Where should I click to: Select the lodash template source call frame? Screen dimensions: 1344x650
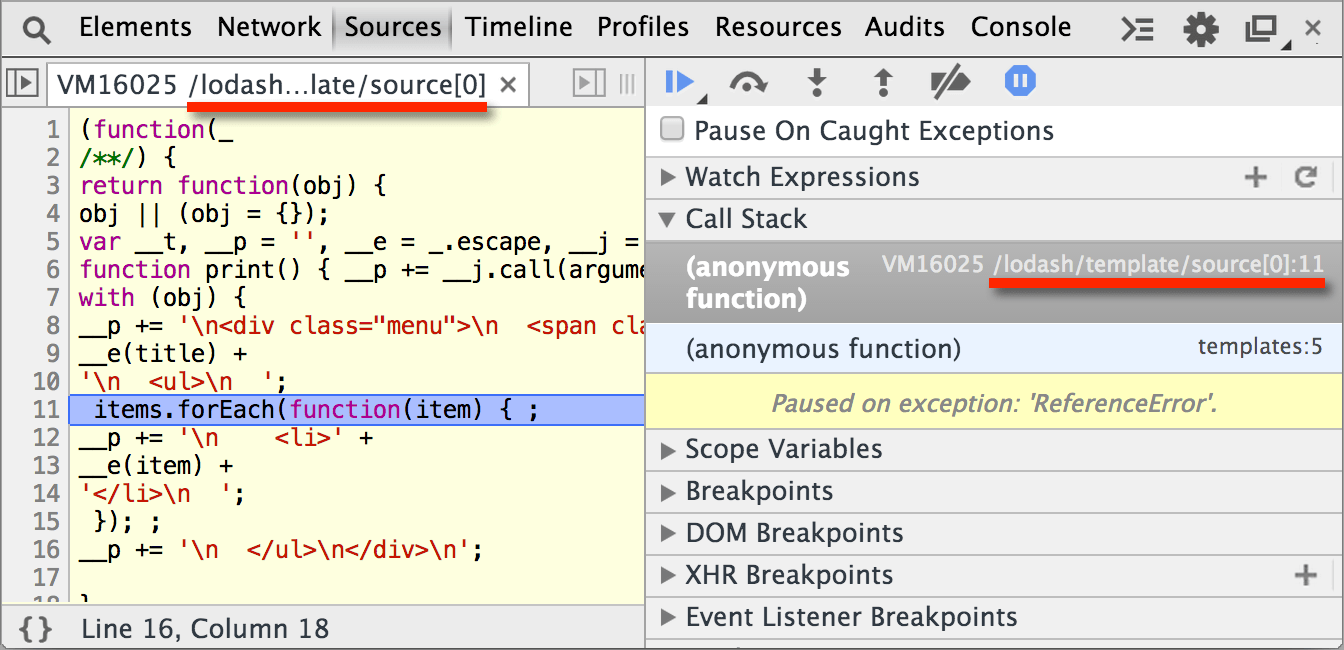994,281
